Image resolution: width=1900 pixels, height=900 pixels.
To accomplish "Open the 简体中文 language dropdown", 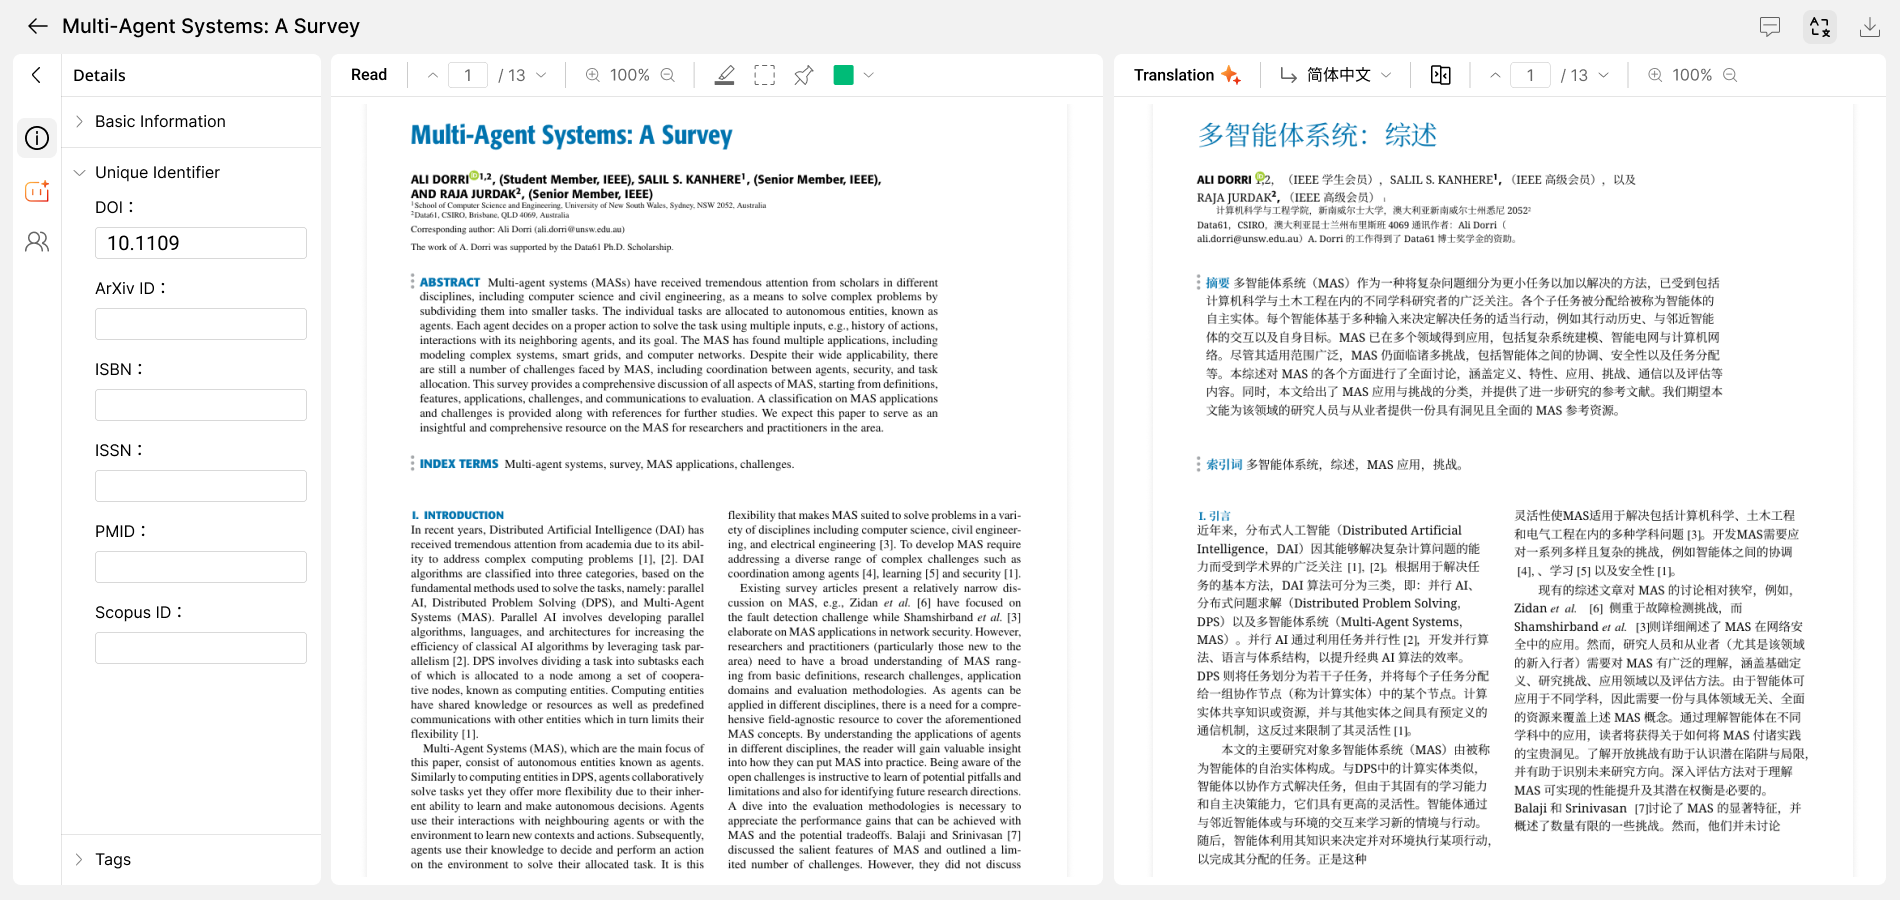I will click(1337, 75).
